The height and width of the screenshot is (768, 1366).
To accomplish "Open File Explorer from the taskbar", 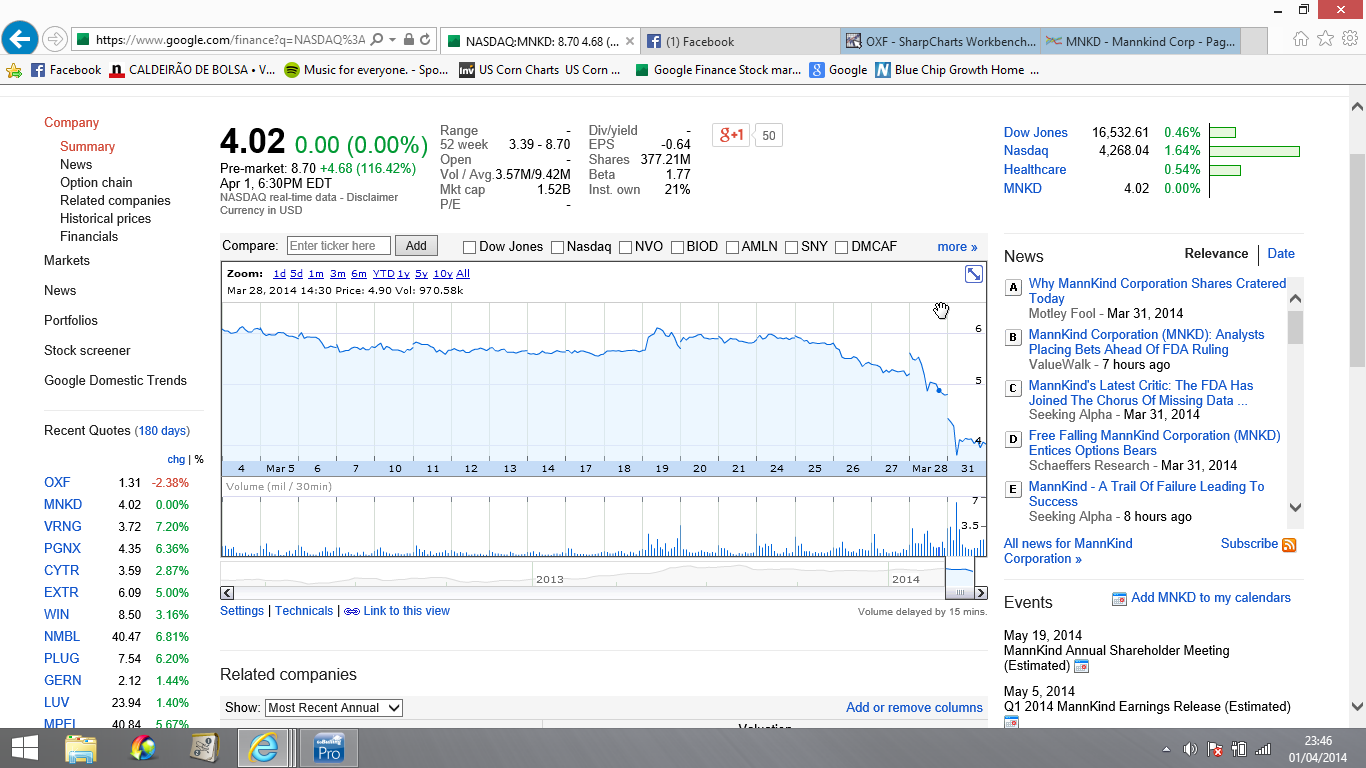I will [81, 748].
